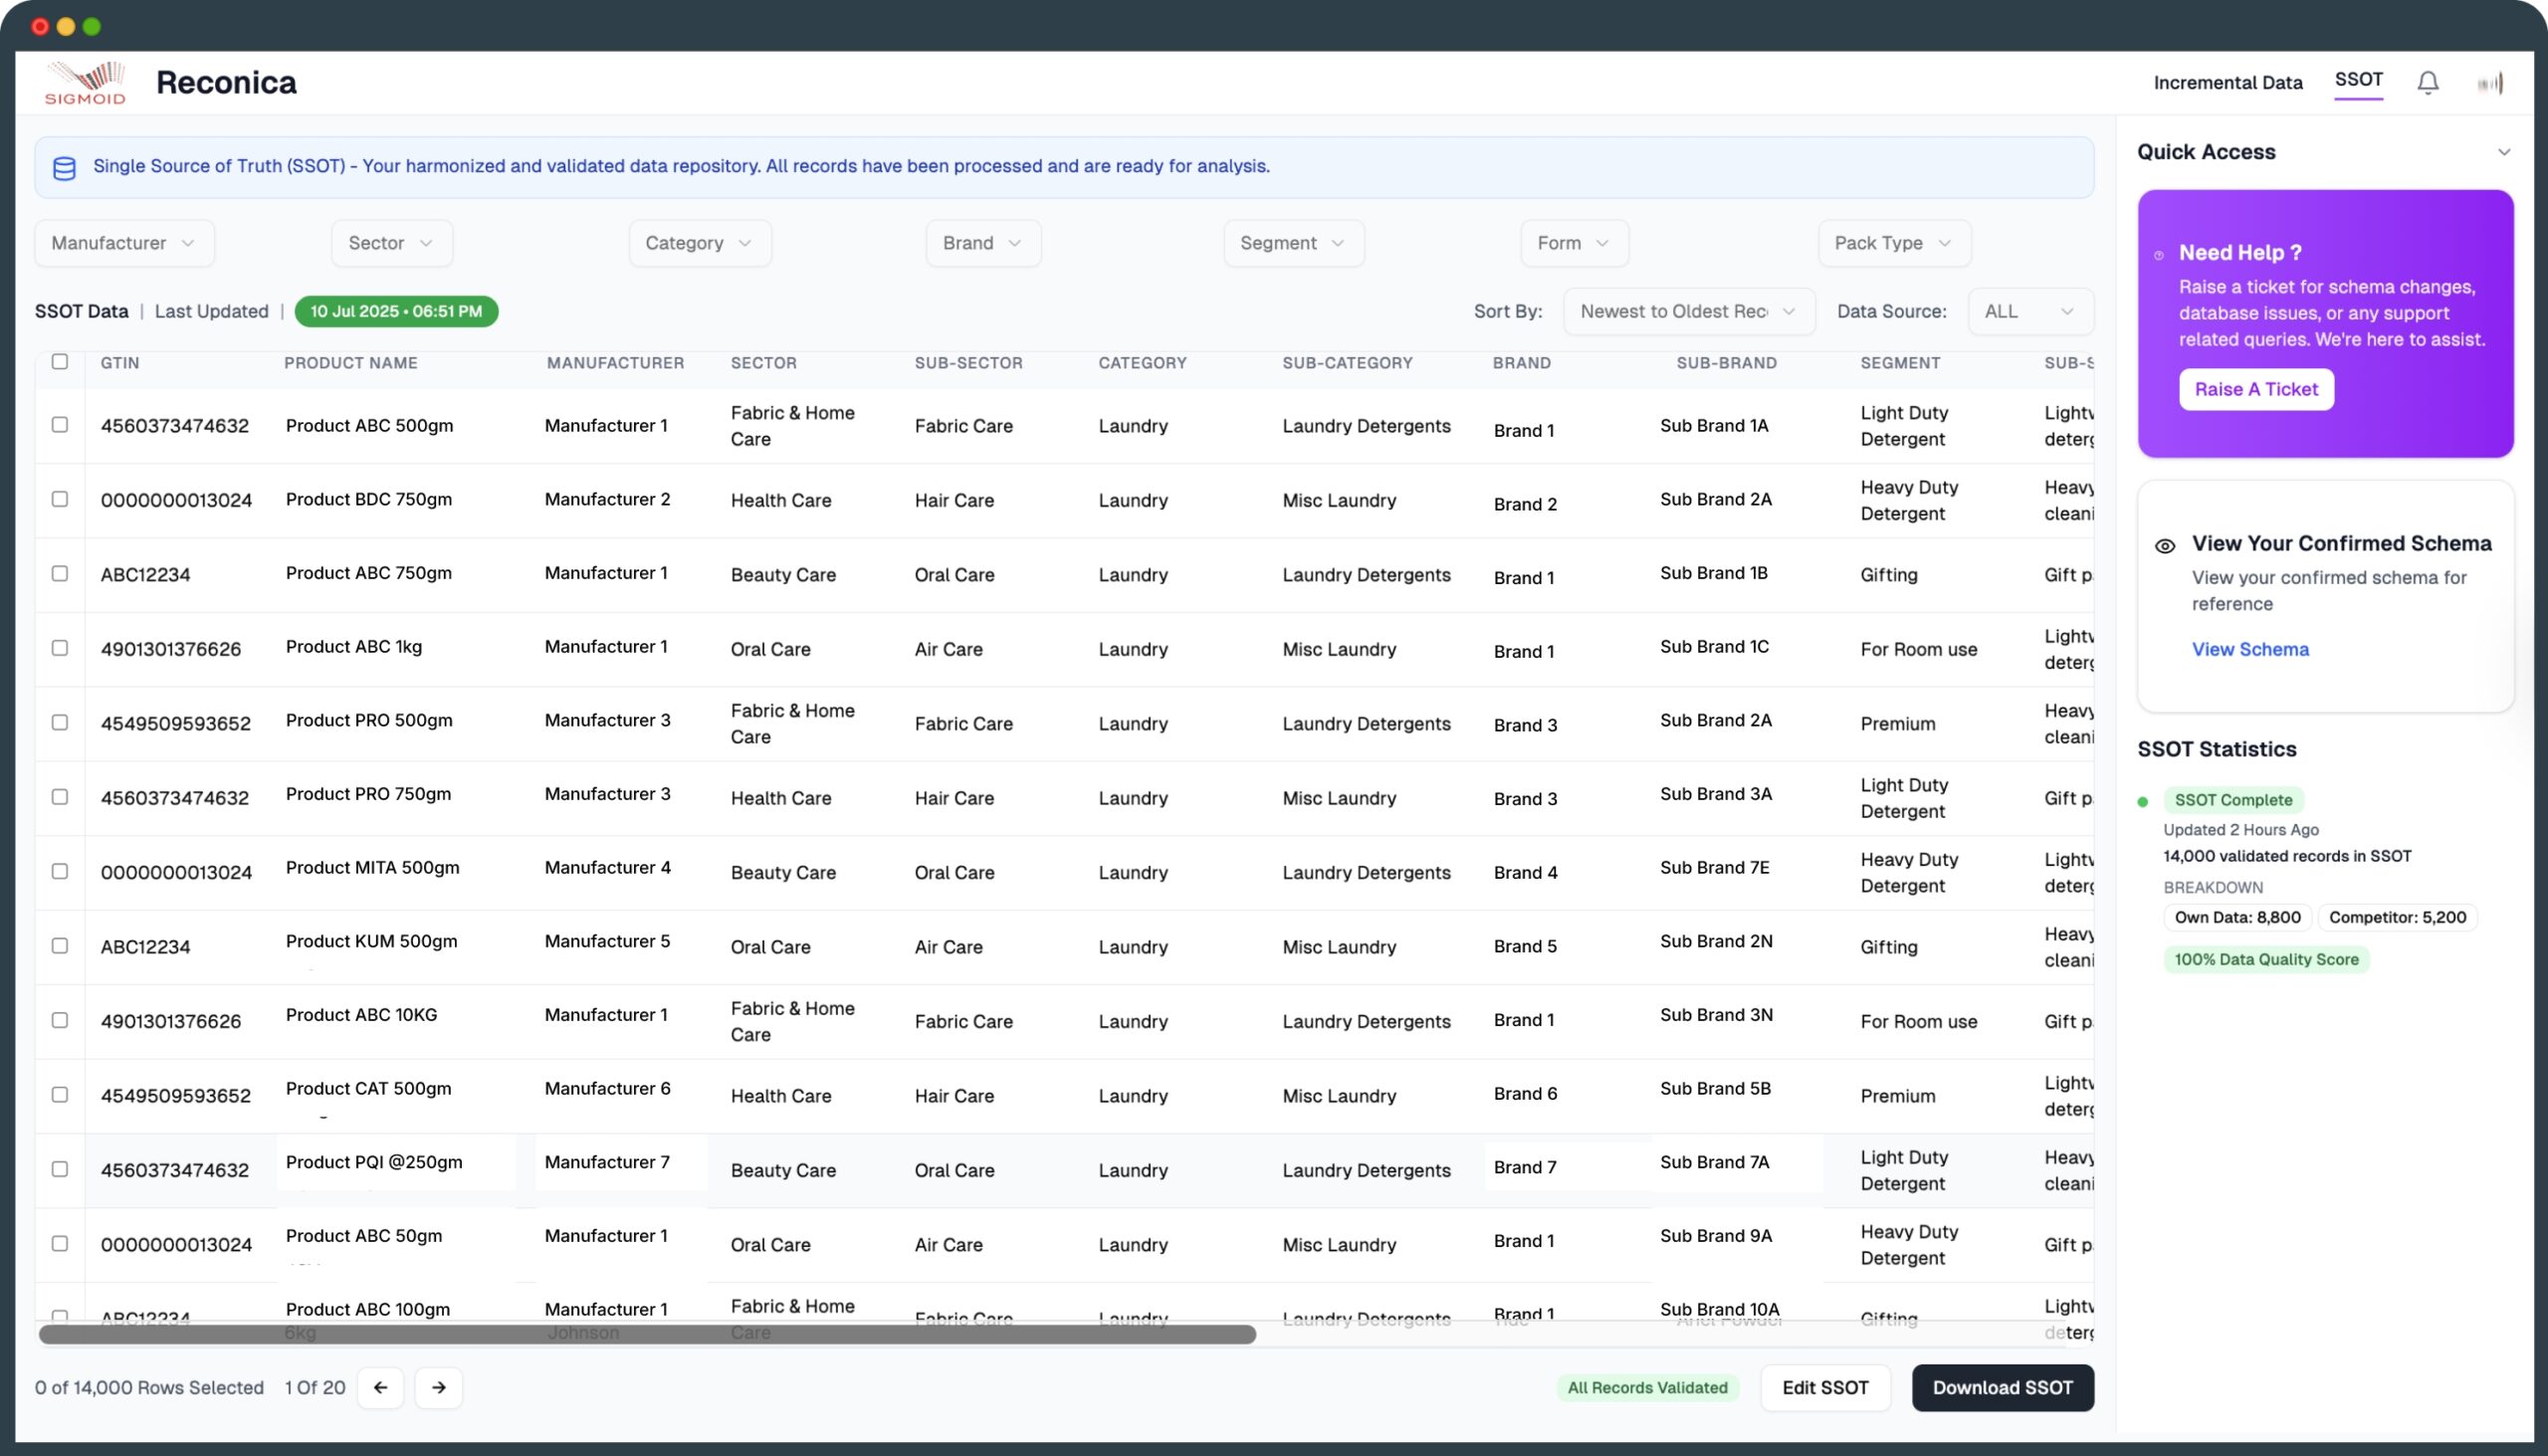
Task: Click the horizontal table scrollbar
Action: point(646,1334)
